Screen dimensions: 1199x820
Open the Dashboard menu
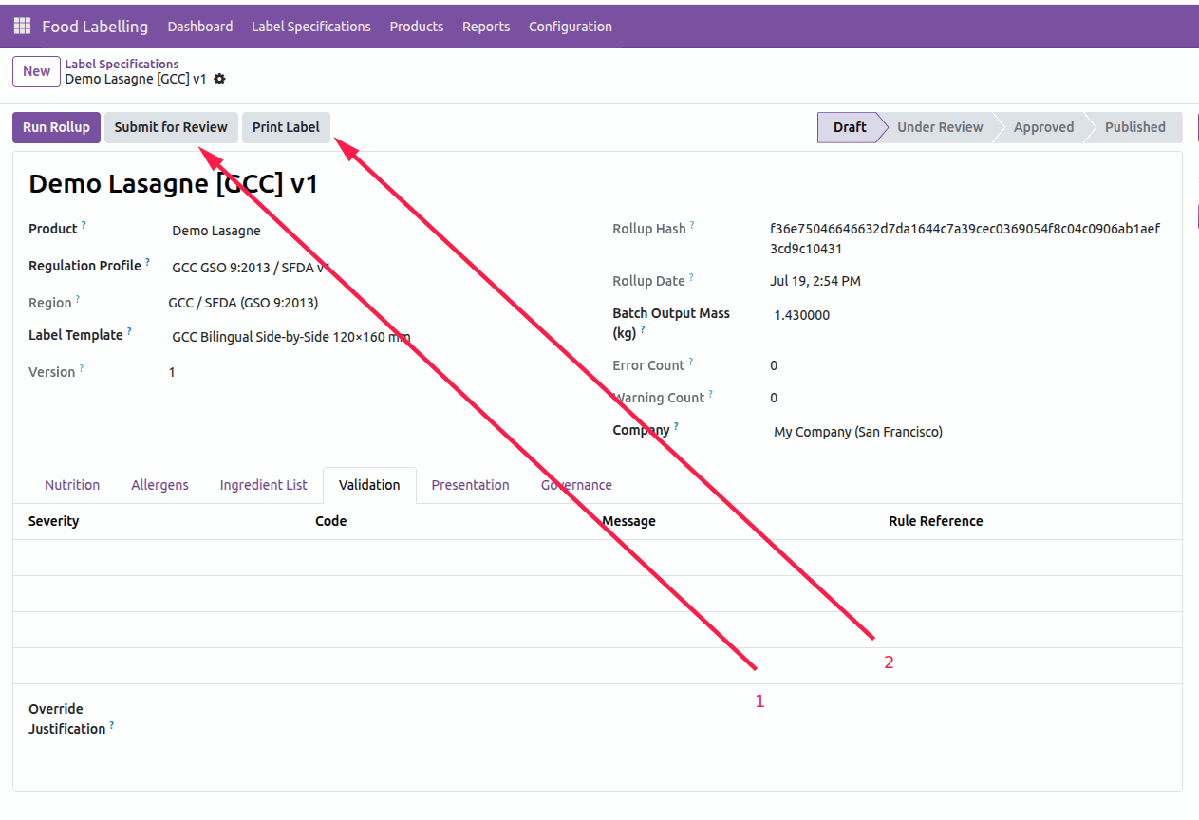pyautogui.click(x=200, y=26)
